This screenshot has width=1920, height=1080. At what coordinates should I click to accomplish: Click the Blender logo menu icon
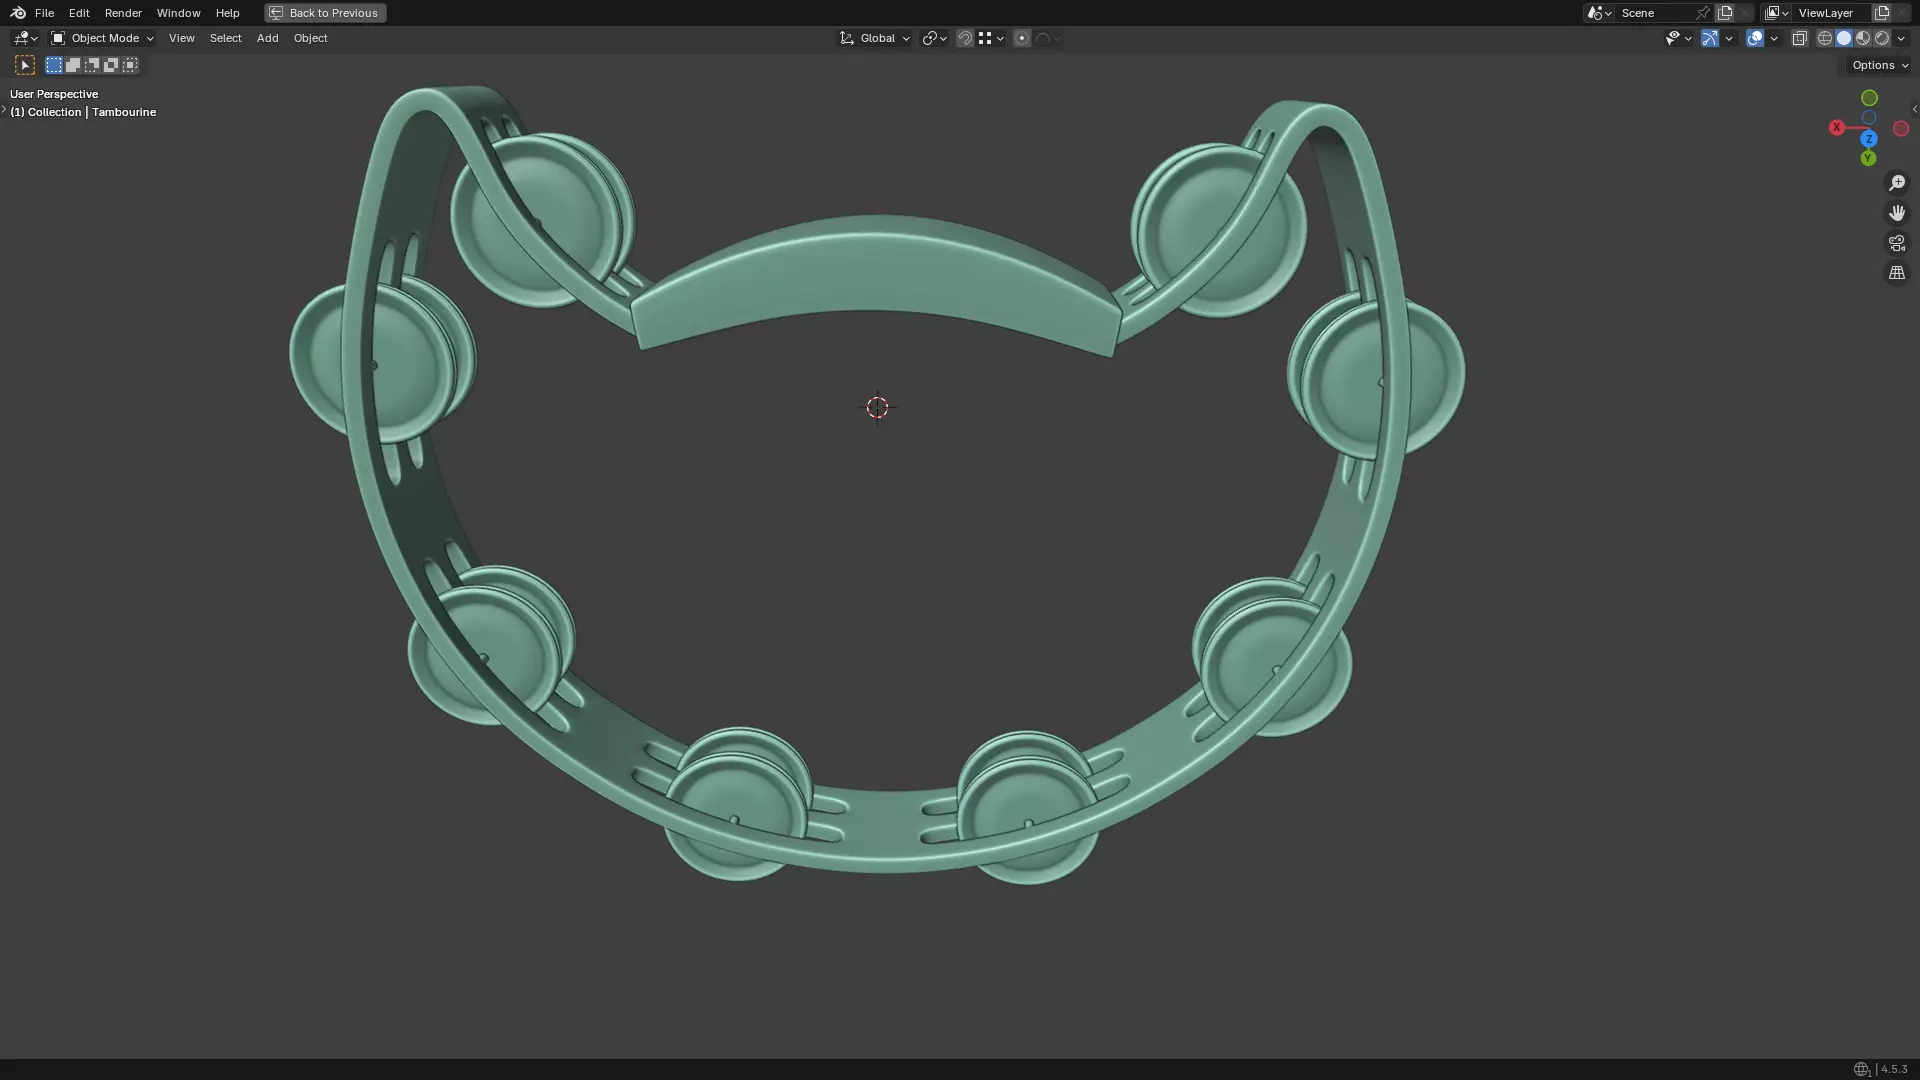pos(18,13)
